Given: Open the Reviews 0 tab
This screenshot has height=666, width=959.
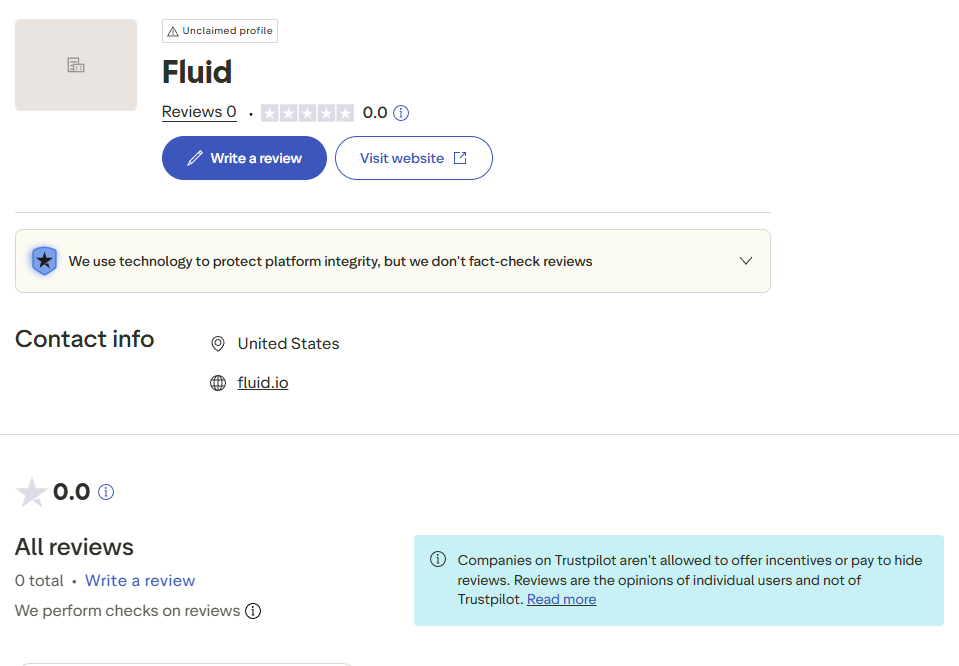Looking at the screenshot, I should (x=198, y=112).
